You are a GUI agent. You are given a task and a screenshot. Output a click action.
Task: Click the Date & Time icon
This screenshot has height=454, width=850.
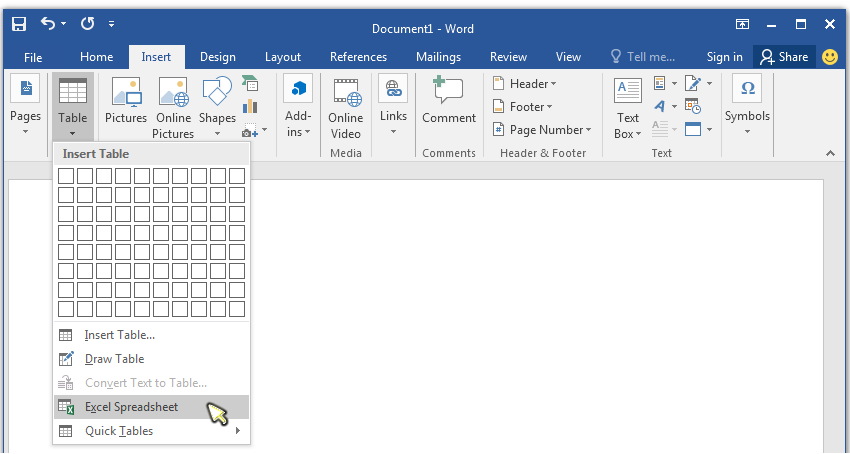[693, 106]
